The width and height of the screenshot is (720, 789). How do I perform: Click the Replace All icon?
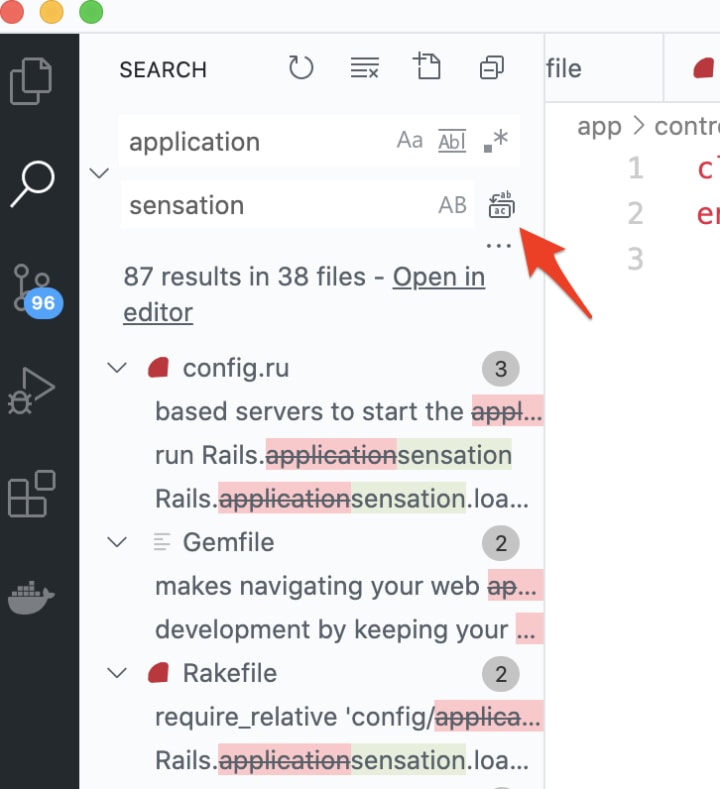pos(501,204)
